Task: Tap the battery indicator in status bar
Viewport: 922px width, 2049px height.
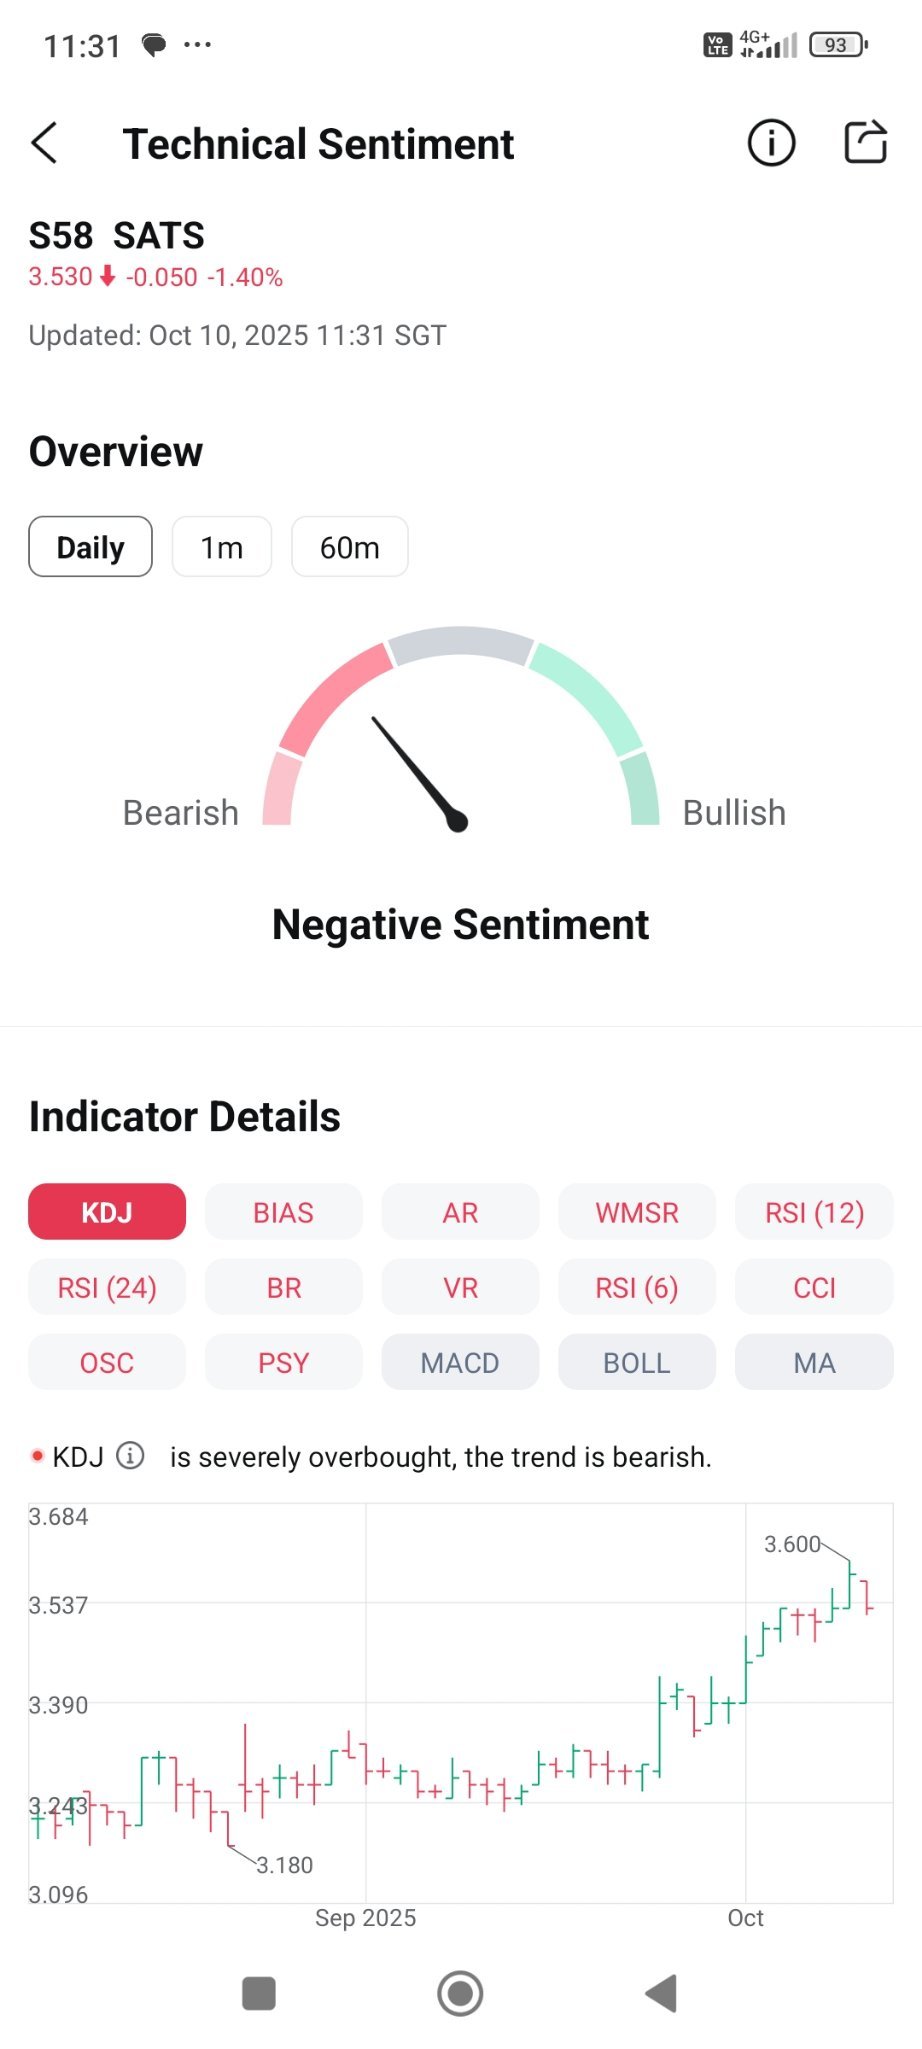Action: [x=838, y=45]
